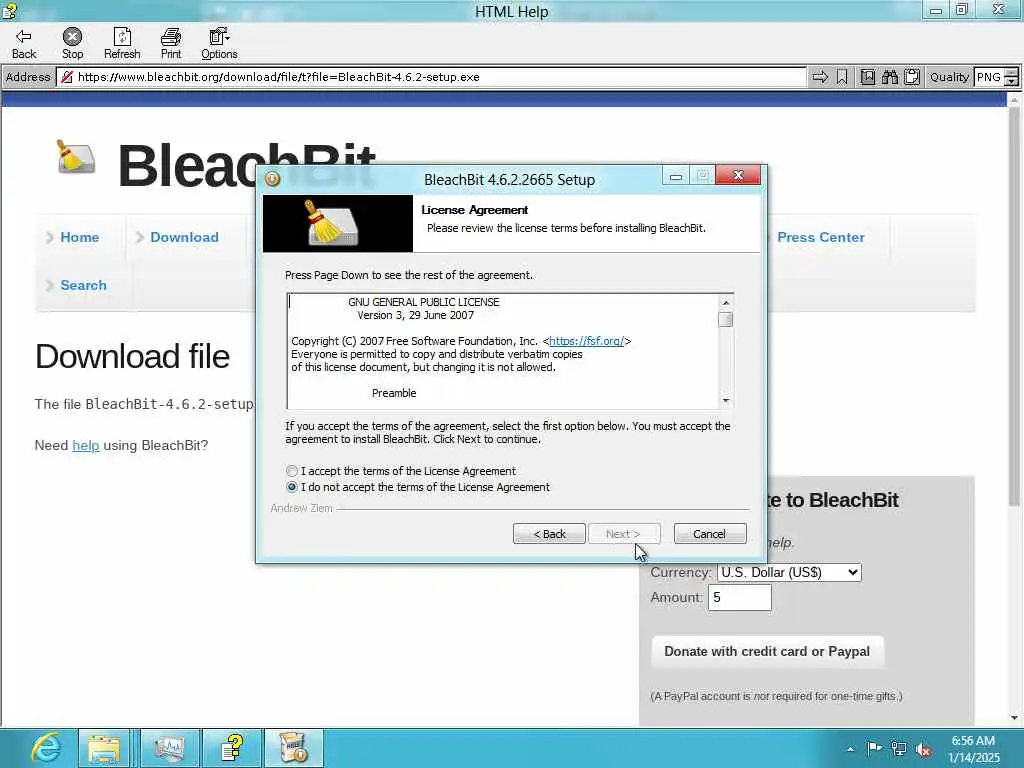Click the Back toolbar arrow icon

pyautogui.click(x=24, y=37)
